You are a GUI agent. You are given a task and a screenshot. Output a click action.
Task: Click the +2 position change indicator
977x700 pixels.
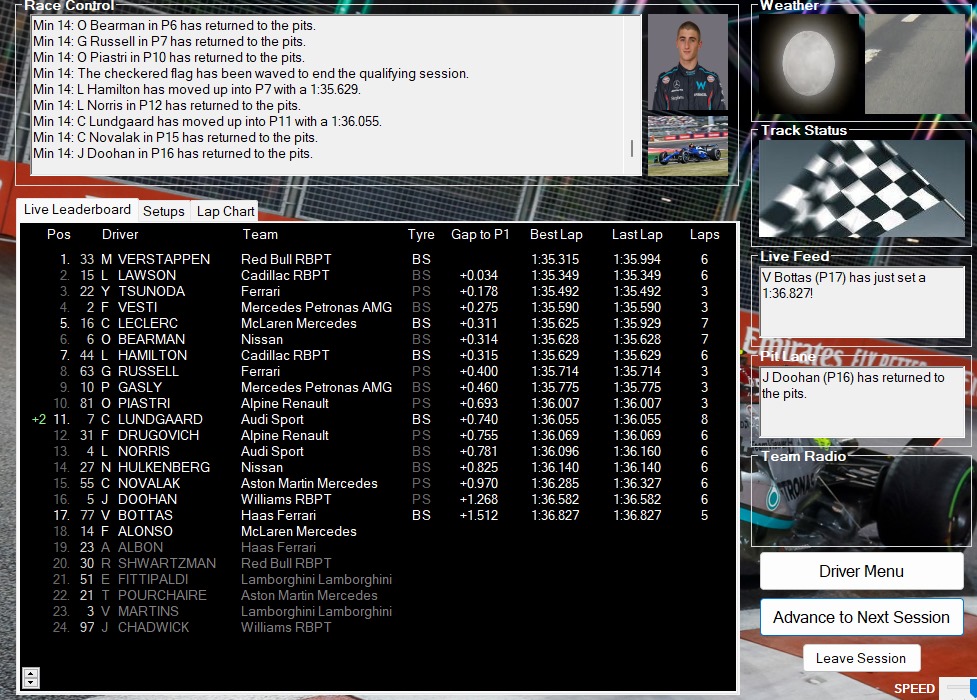pos(39,420)
